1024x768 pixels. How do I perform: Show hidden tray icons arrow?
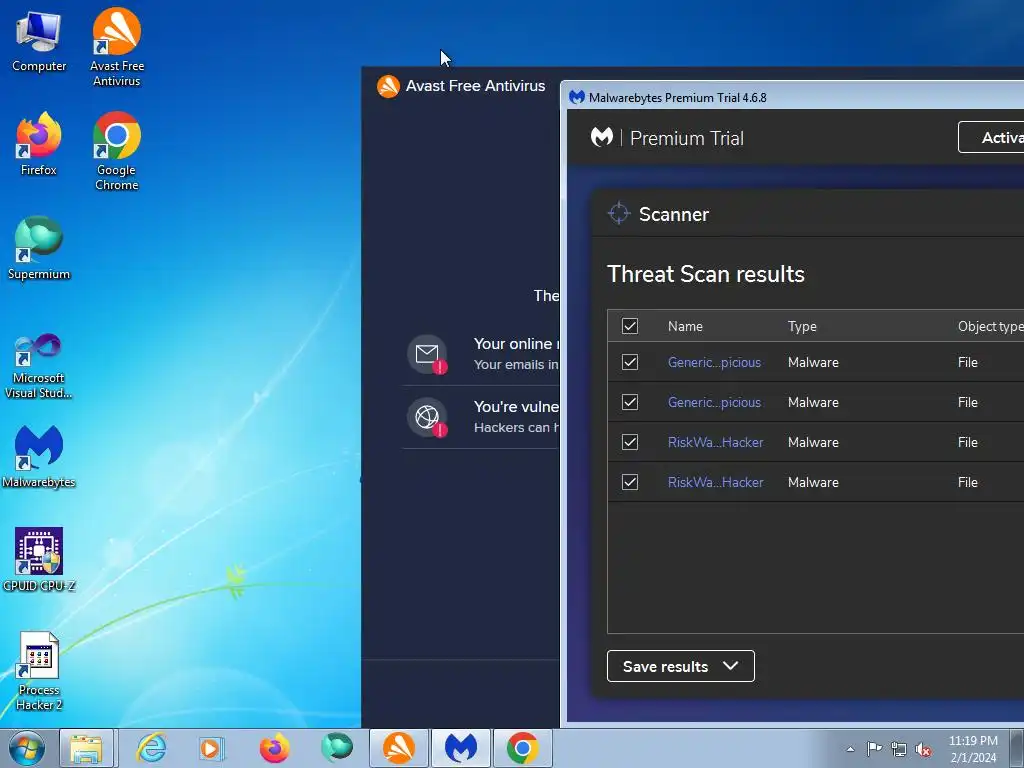[850, 749]
